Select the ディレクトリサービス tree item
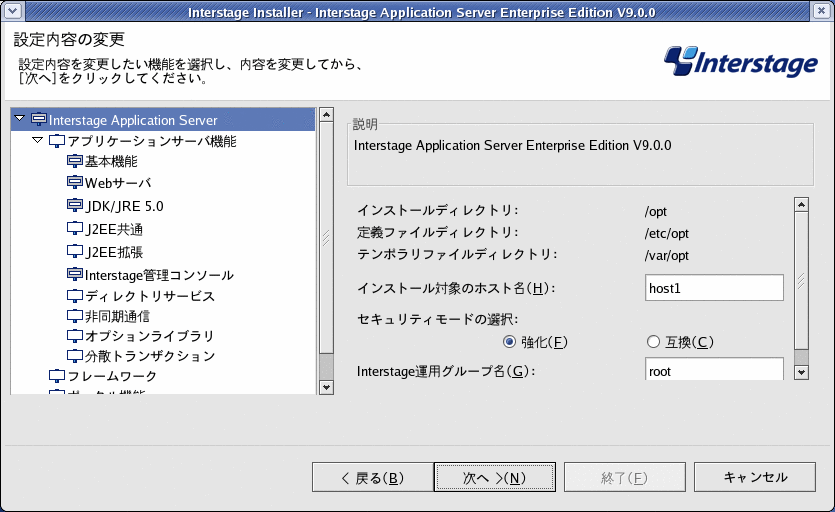Screen dimensions: 835x512 click(x=150, y=296)
